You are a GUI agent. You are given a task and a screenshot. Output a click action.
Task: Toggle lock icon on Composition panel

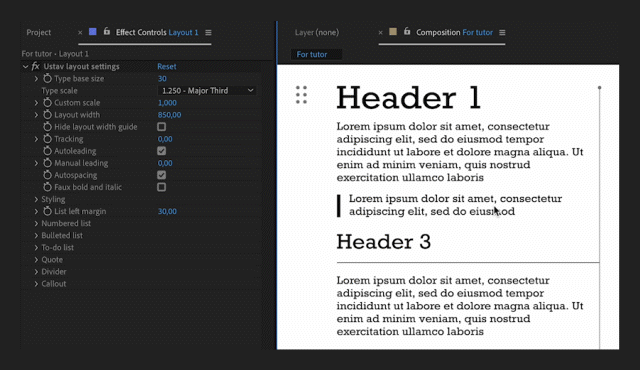[407, 31]
